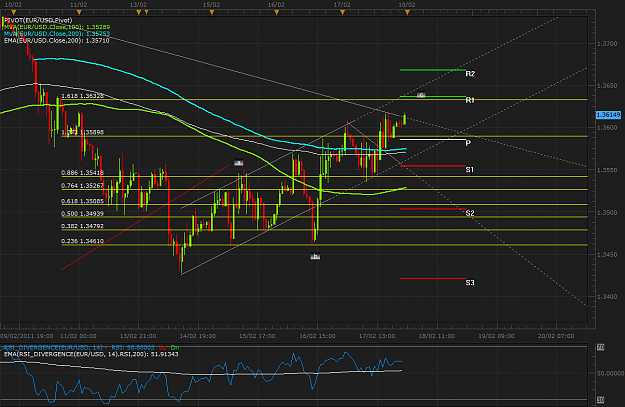Click the Fibonacci label 0.382 1.34792
The height and width of the screenshot is (407, 625).
point(82,226)
